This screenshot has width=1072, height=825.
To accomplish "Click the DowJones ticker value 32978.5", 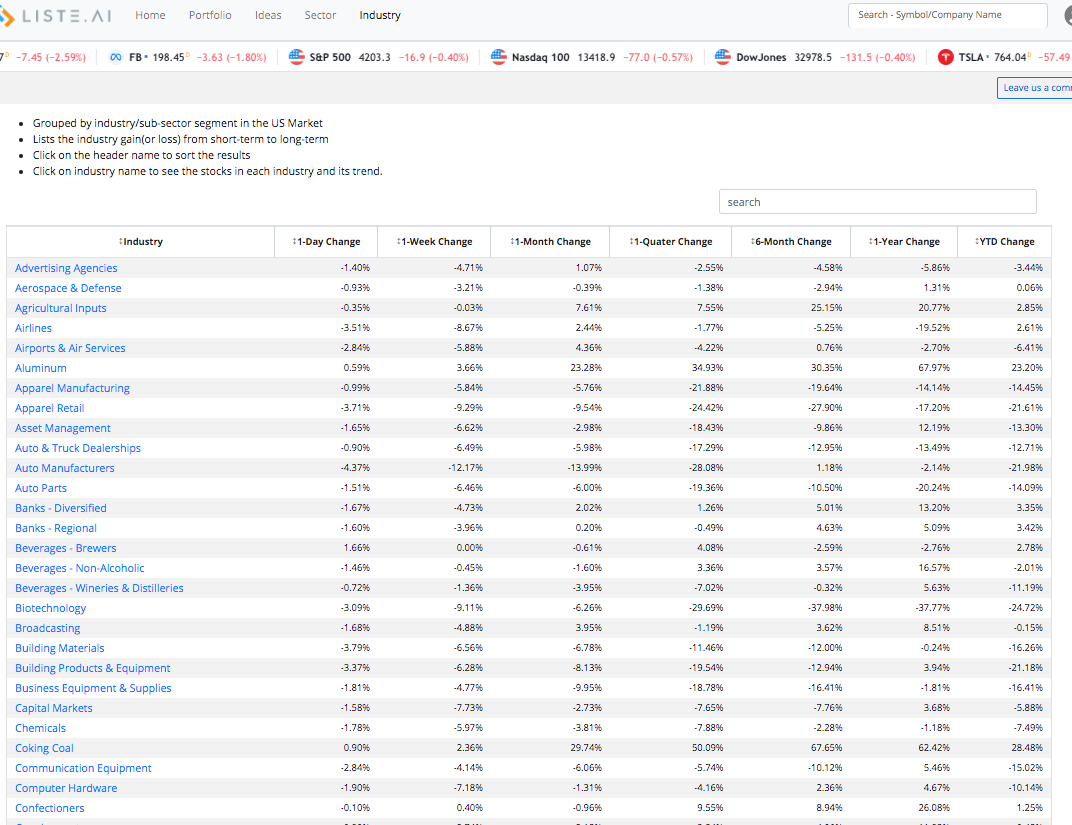I will pyautogui.click(x=813, y=57).
